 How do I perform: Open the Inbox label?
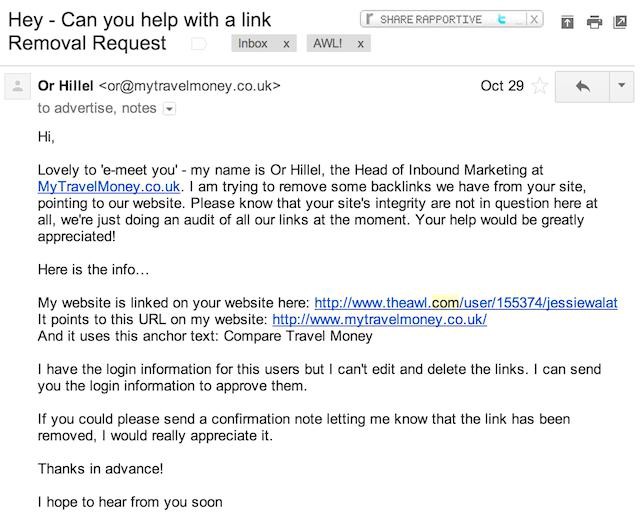(253, 43)
